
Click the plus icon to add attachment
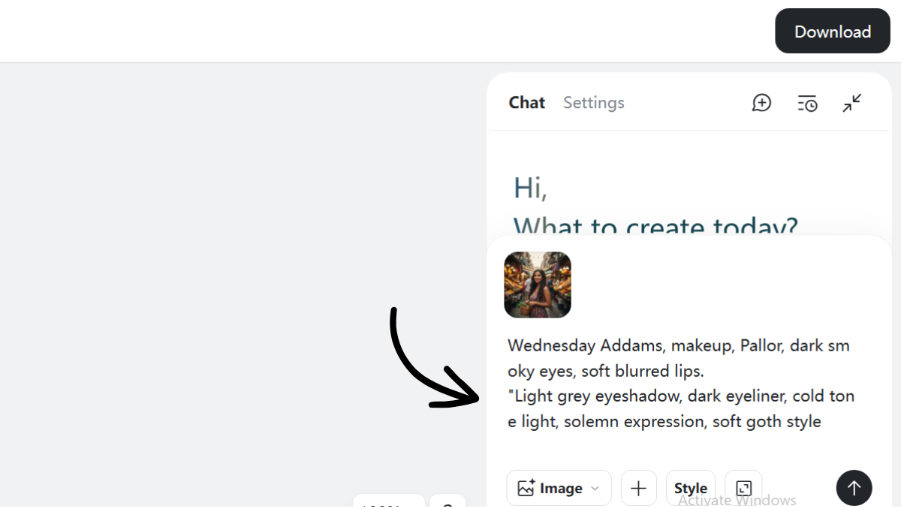coord(639,488)
